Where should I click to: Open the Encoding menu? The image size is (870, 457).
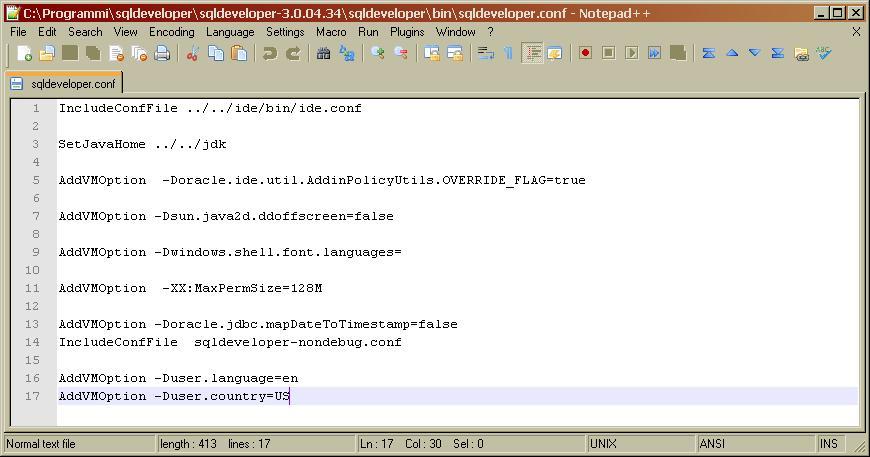click(172, 32)
